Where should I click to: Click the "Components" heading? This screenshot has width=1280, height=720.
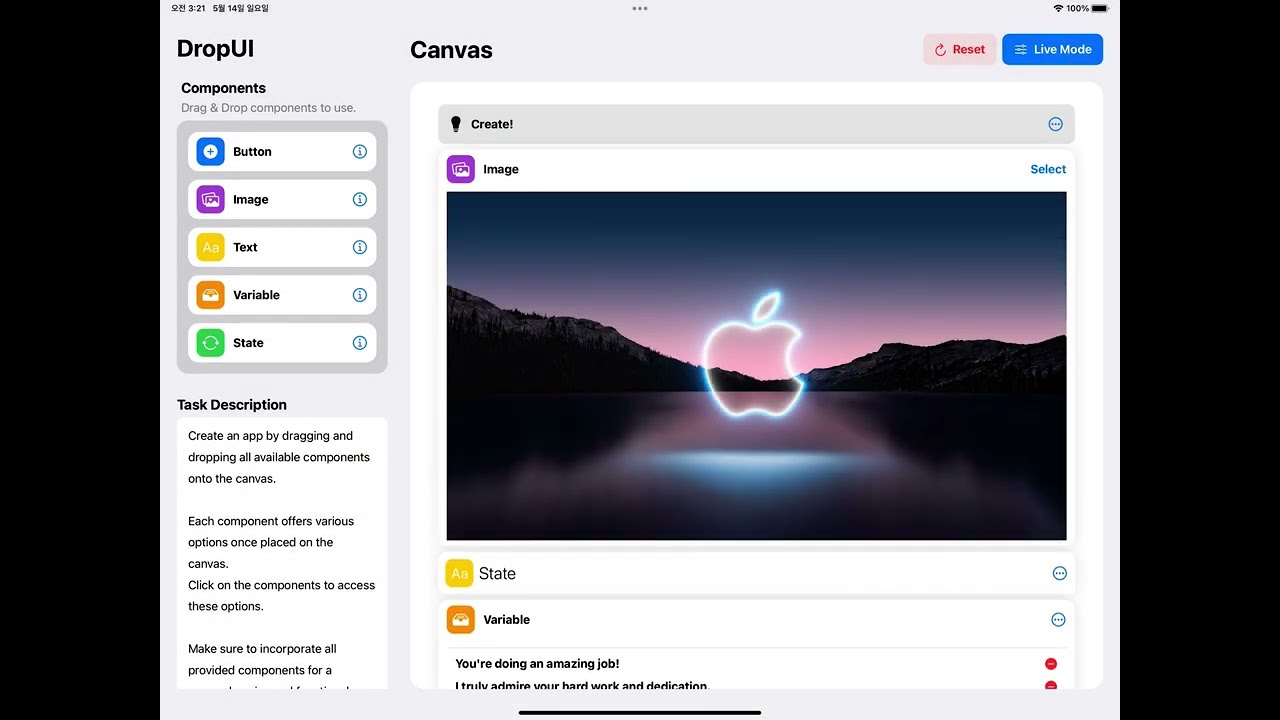(223, 88)
